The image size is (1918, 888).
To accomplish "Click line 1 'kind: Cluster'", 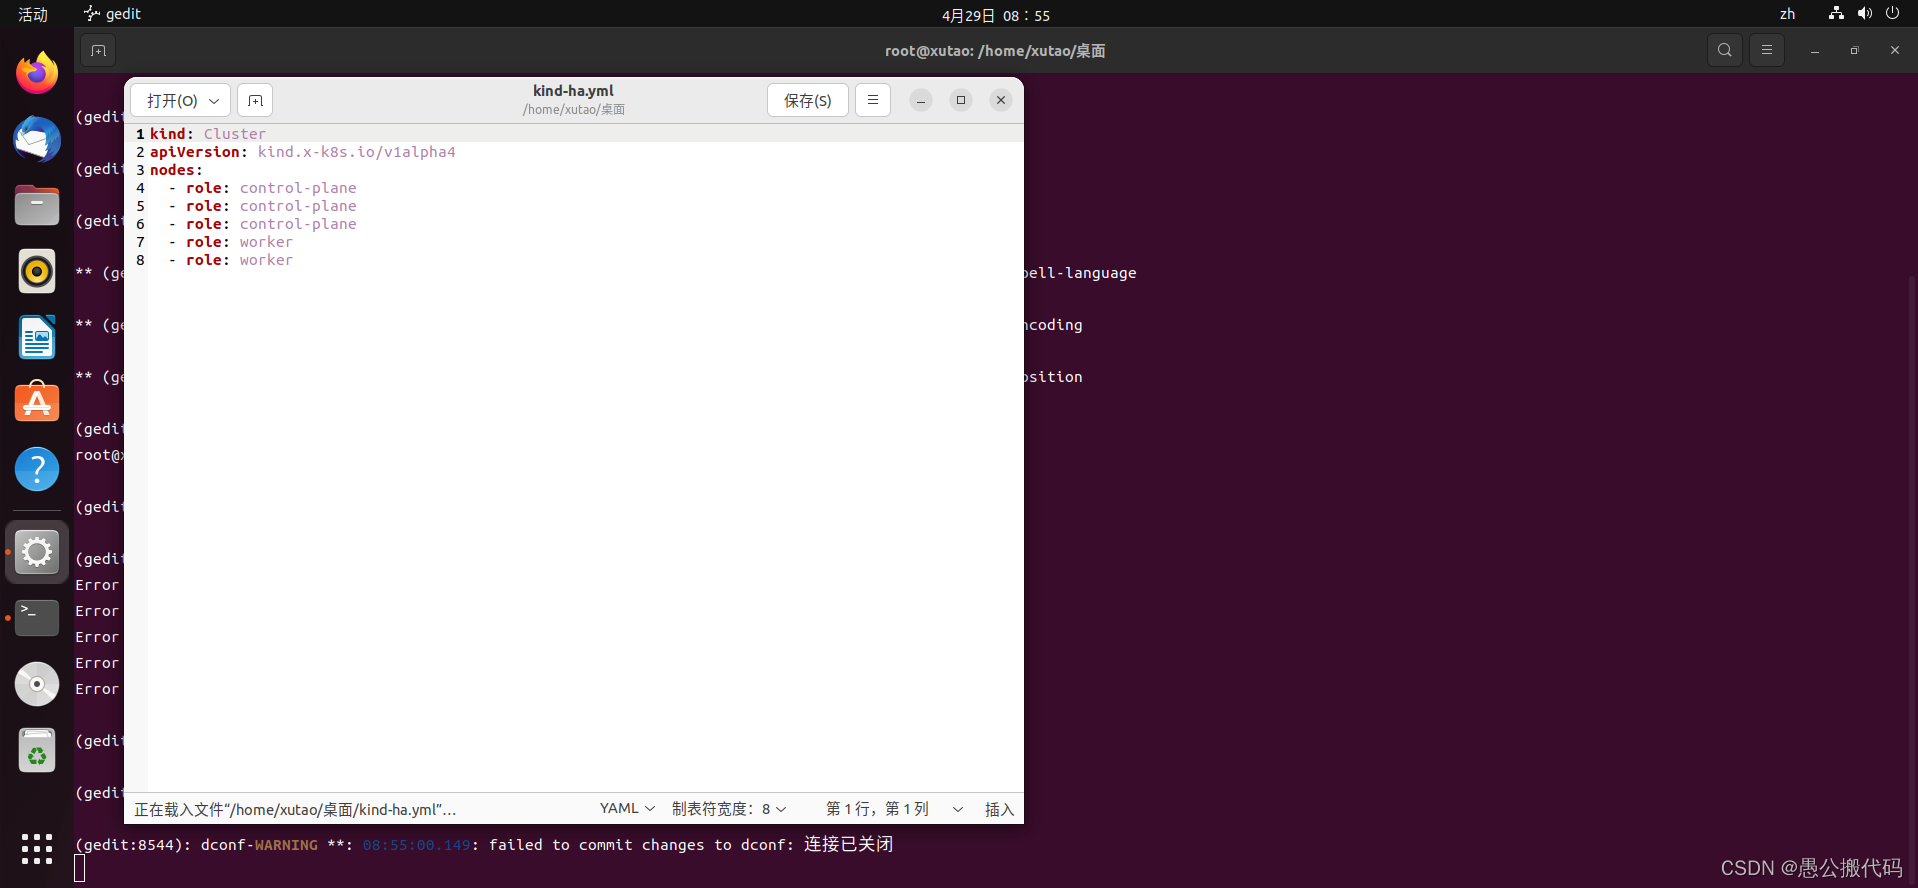I will pyautogui.click(x=208, y=134).
